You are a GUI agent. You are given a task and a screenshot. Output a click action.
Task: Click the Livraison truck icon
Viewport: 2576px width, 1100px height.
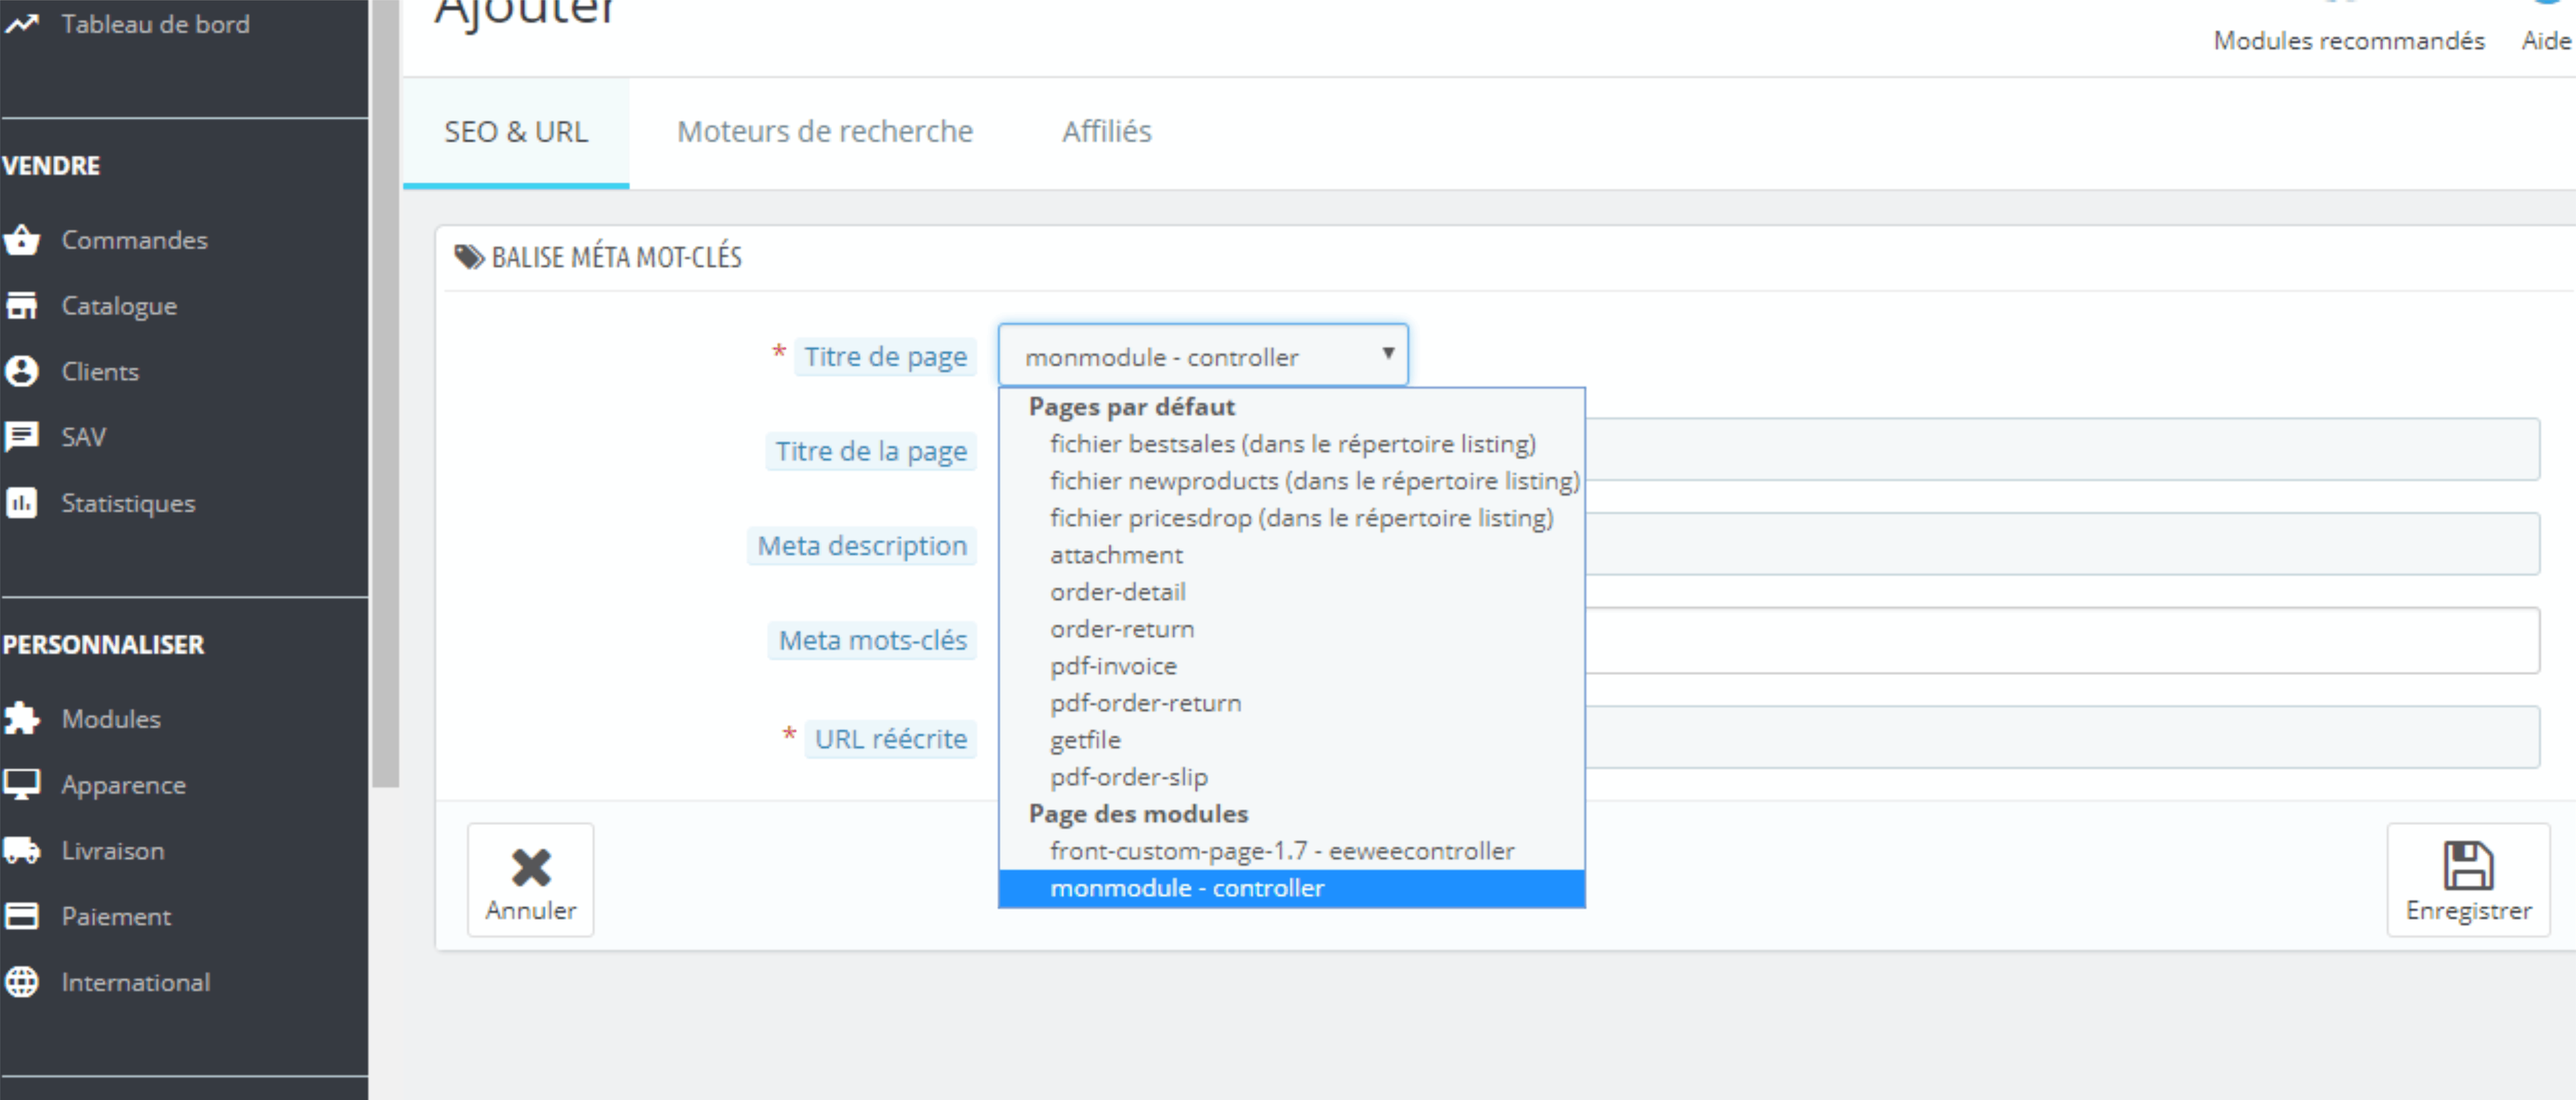pyautogui.click(x=22, y=851)
